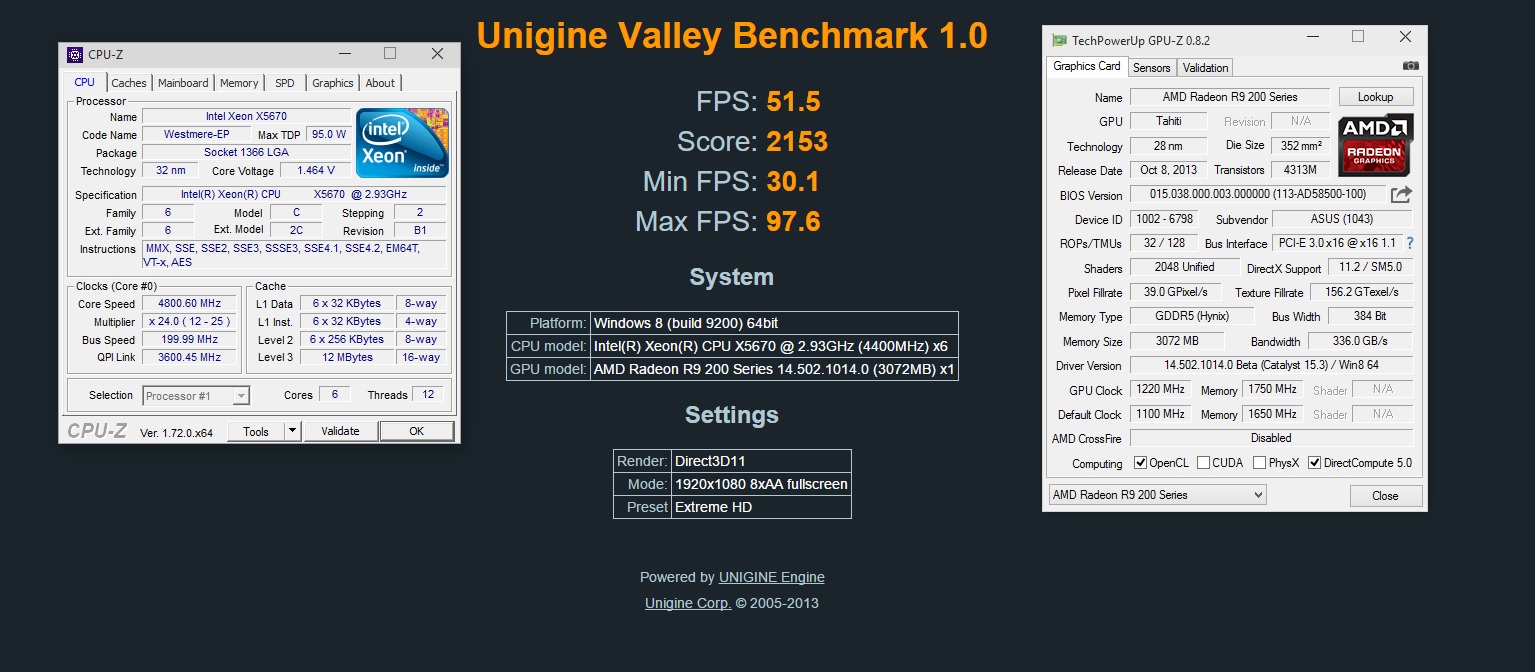1535x672 pixels.
Task: Switch to the Mainboard tab
Action: 183,83
